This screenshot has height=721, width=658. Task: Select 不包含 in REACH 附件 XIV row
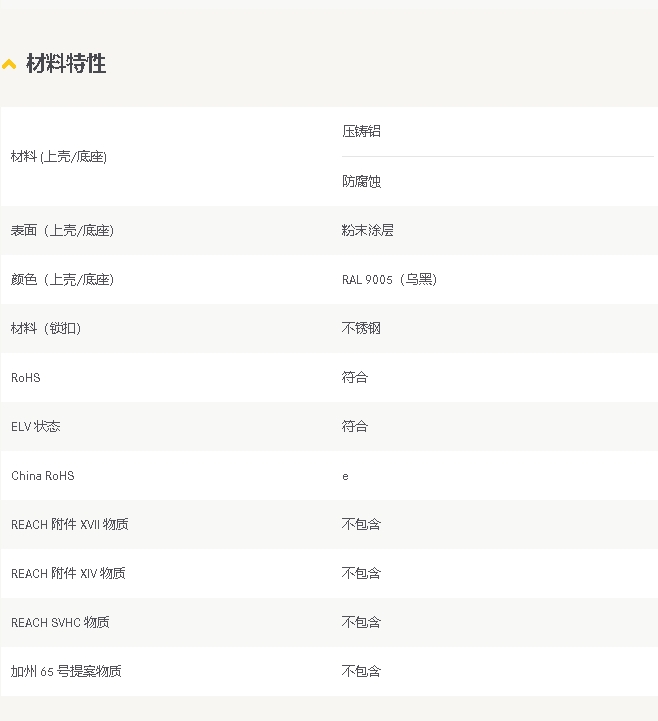click(x=361, y=573)
